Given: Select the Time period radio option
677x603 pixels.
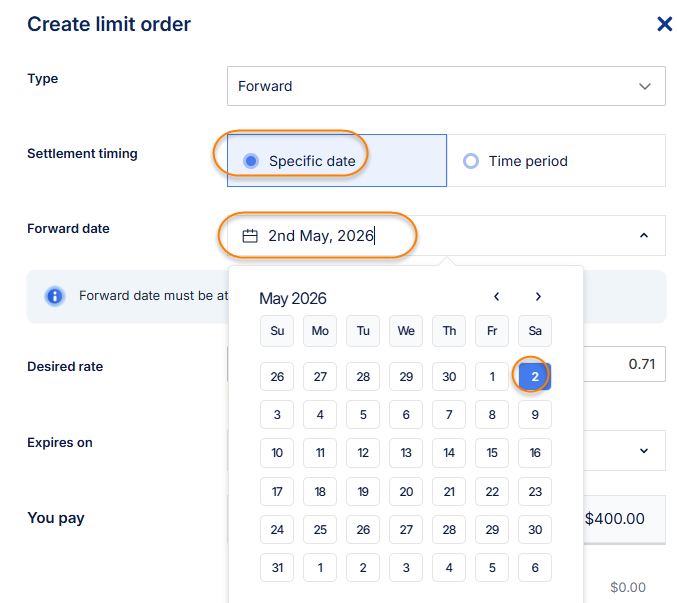Looking at the screenshot, I should pyautogui.click(x=471, y=161).
